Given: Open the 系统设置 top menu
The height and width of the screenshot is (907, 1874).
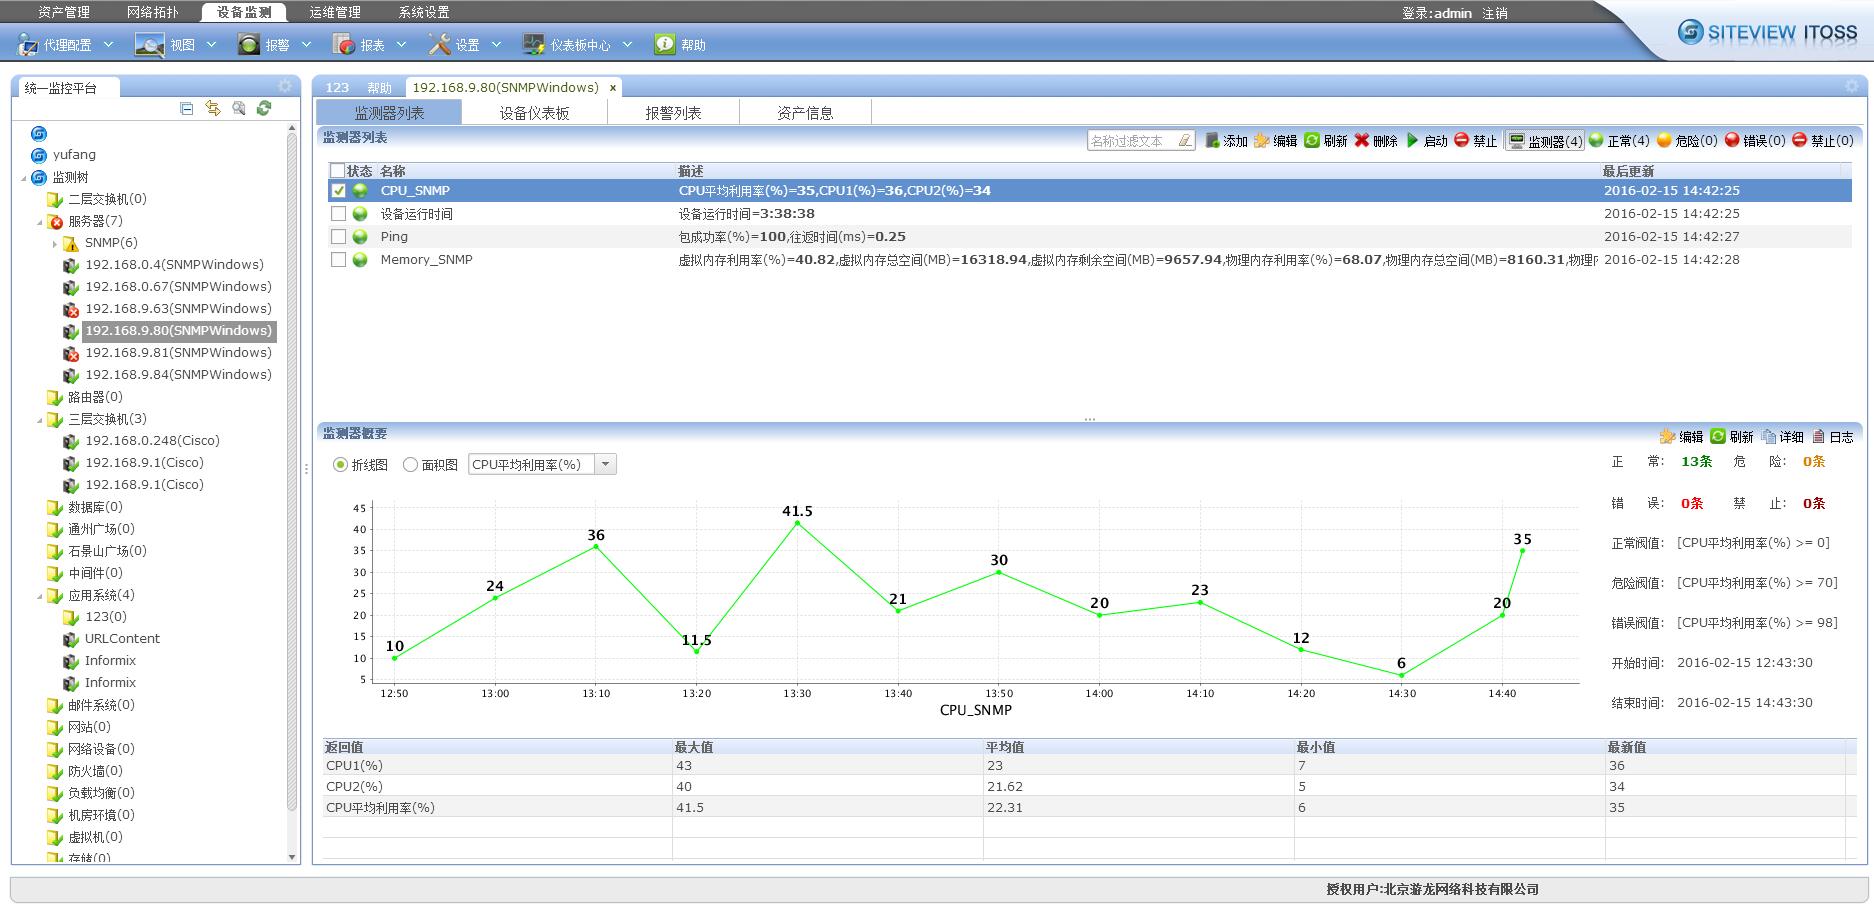Looking at the screenshot, I should coord(424,13).
